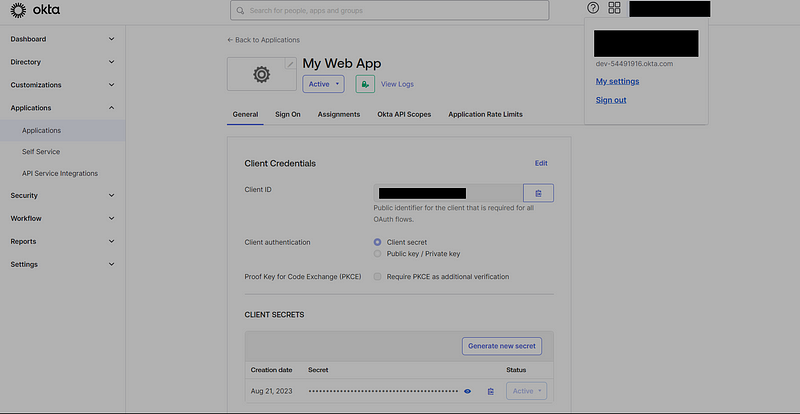The height and width of the screenshot is (414, 800).
Task: Click the search magnifier icon
Action: pos(240,11)
